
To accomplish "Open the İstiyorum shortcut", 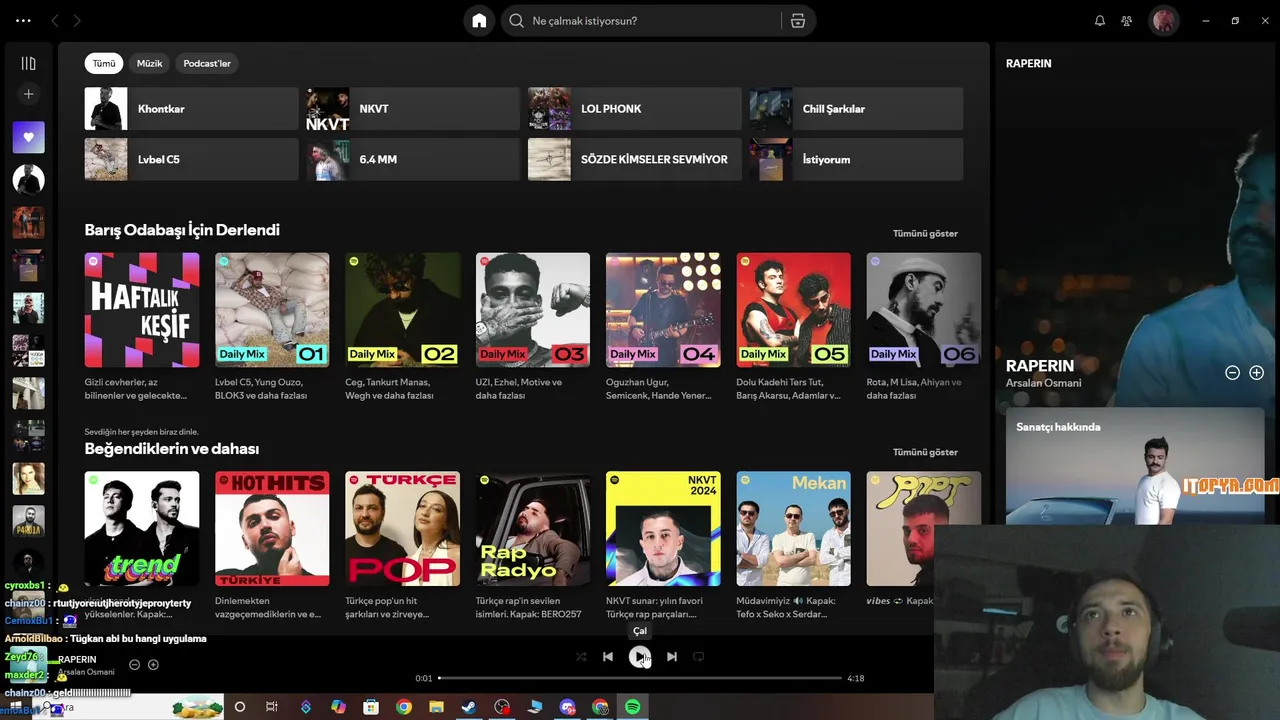I will click(x=857, y=159).
